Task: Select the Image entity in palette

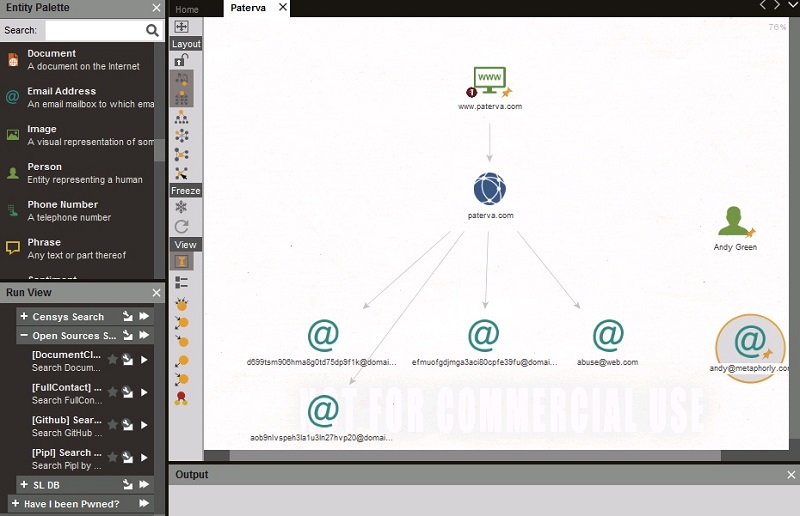Action: [x=77, y=135]
